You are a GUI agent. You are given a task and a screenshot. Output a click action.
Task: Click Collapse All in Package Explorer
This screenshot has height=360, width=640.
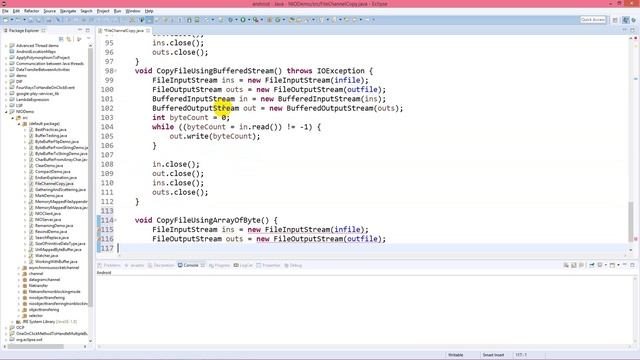pyautogui.click(x=61, y=39)
